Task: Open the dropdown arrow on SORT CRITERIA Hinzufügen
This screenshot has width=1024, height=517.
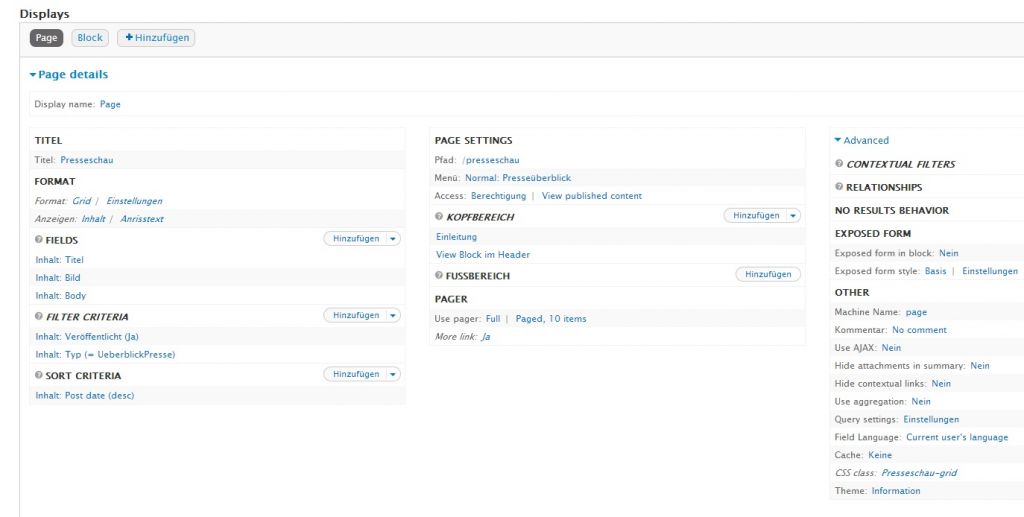Action: point(393,375)
